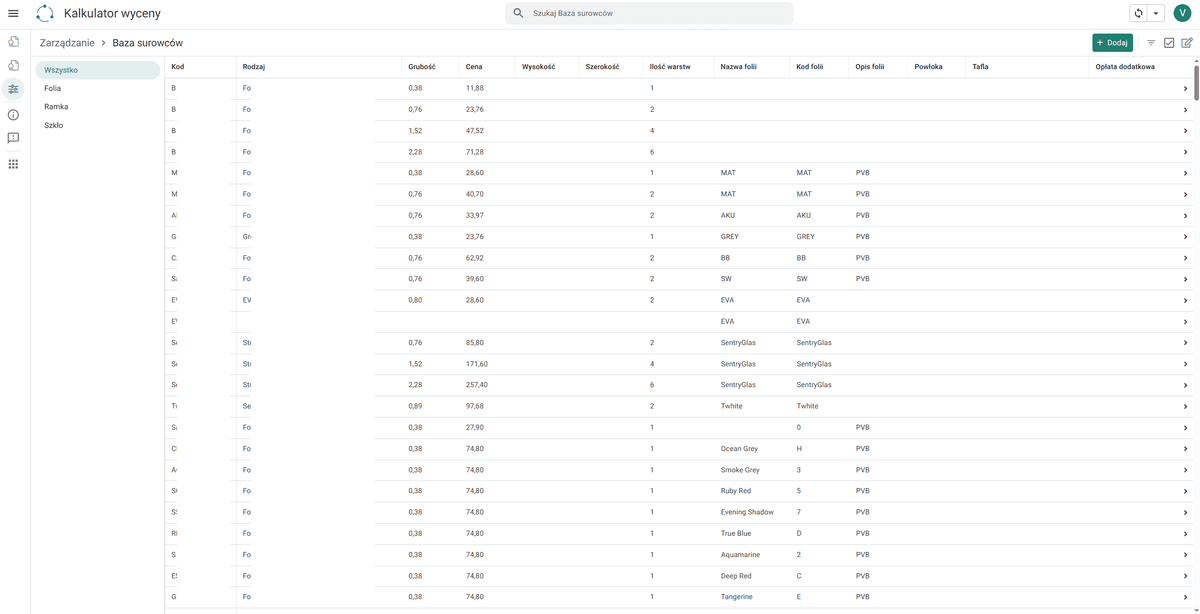Open chevron of row priced 257,40
Viewport: 1200px width, 614px height.
1185,385
